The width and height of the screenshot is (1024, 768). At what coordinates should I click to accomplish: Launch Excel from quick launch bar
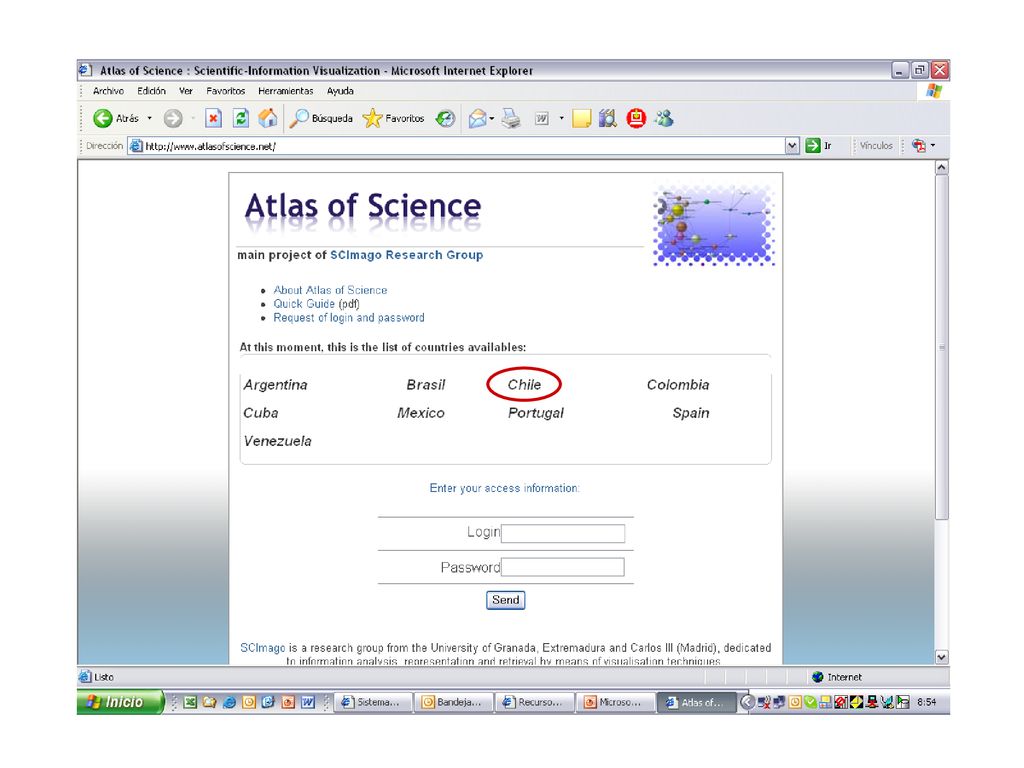(x=190, y=702)
